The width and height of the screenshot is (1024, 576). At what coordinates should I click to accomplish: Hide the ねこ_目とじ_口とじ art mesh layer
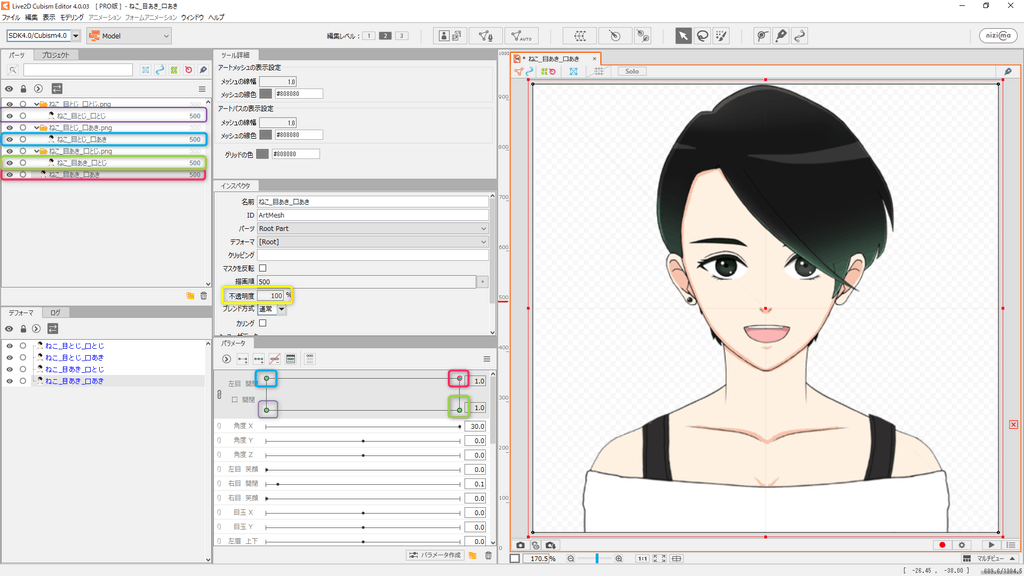coord(9,116)
